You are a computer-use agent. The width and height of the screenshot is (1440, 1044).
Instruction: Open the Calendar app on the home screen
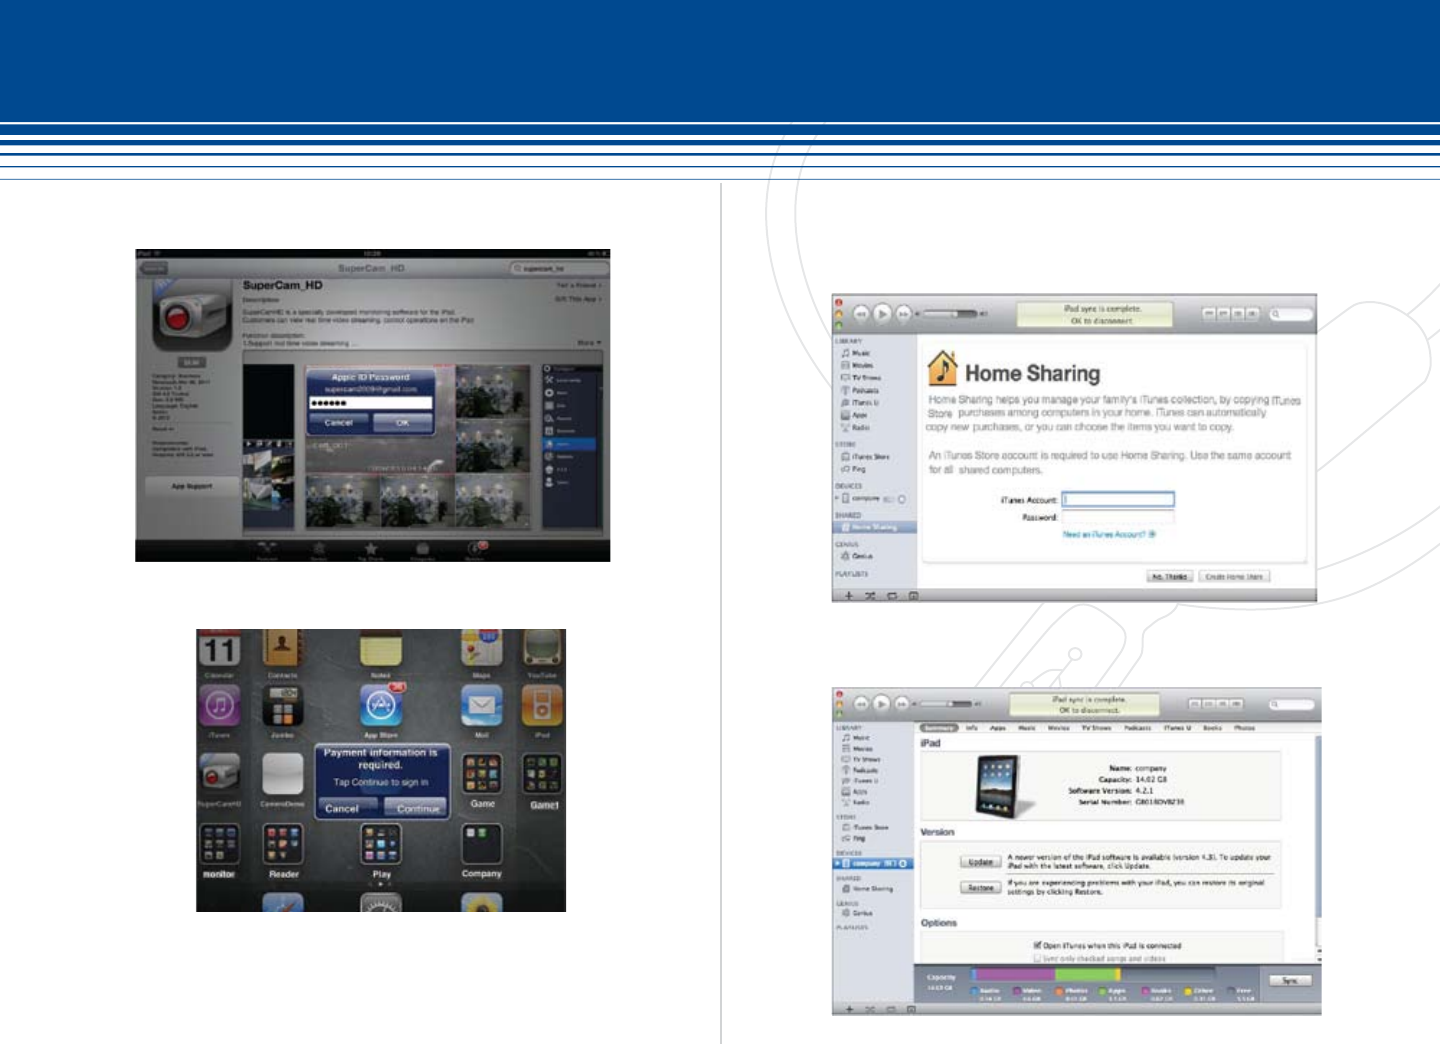[219, 650]
